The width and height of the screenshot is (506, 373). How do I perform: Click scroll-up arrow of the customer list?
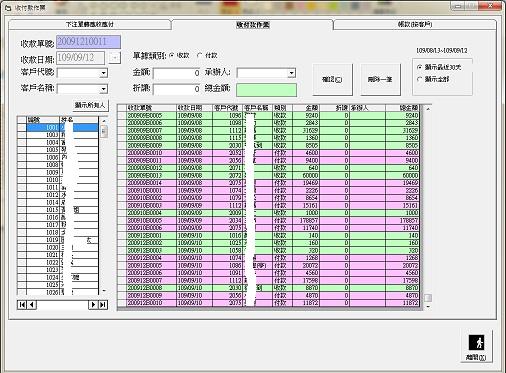point(104,120)
